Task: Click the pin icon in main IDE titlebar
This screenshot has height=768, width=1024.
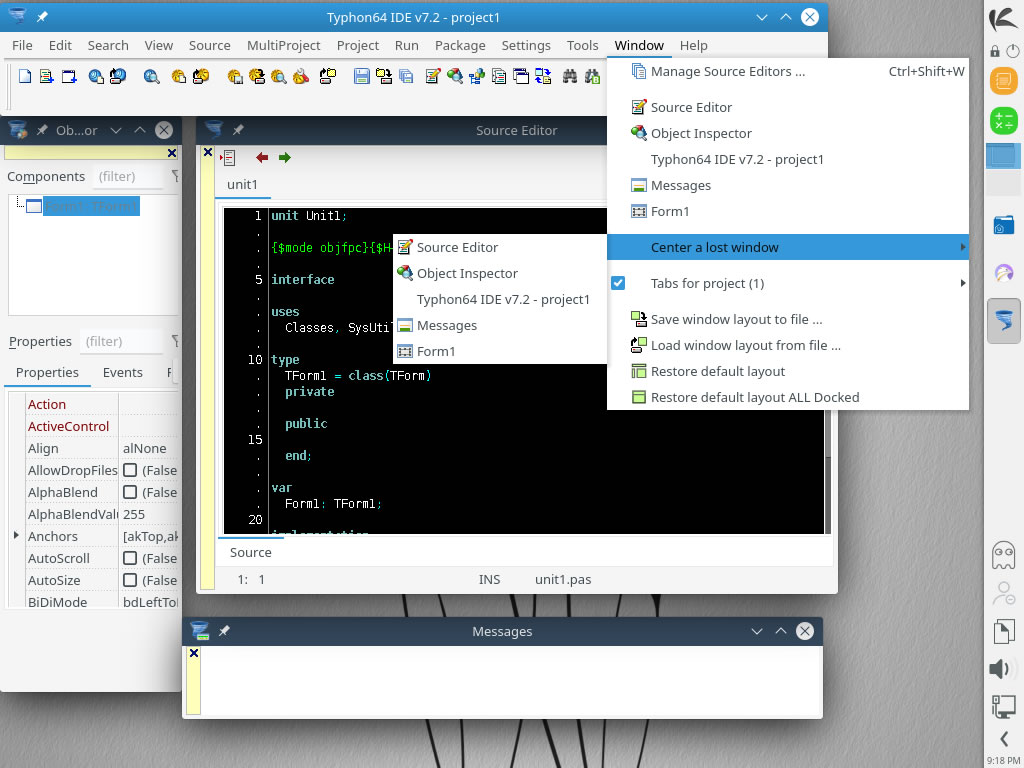Action: tap(42, 17)
